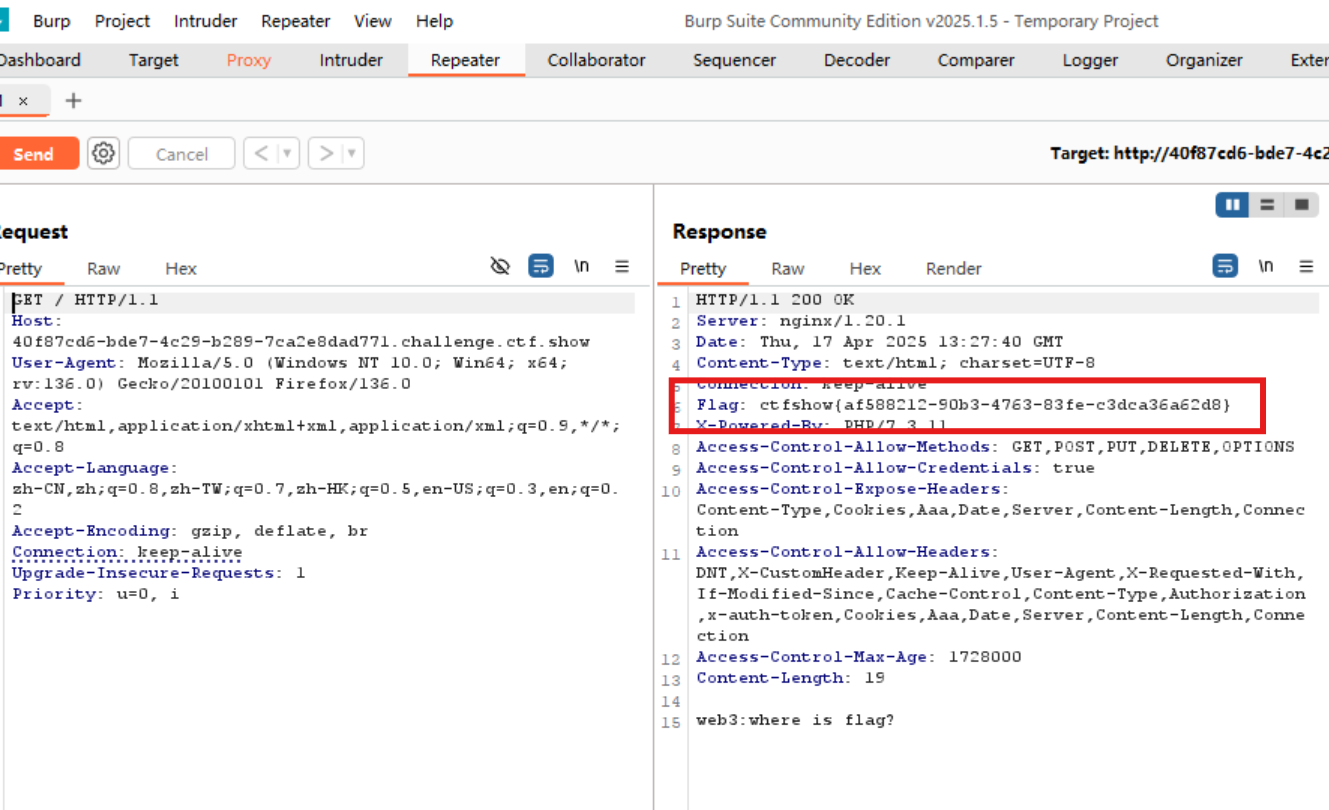Screen dimensions: 1329x810
Task: Click the request line 'GET / HTTP/1.1'
Action: [85, 300]
